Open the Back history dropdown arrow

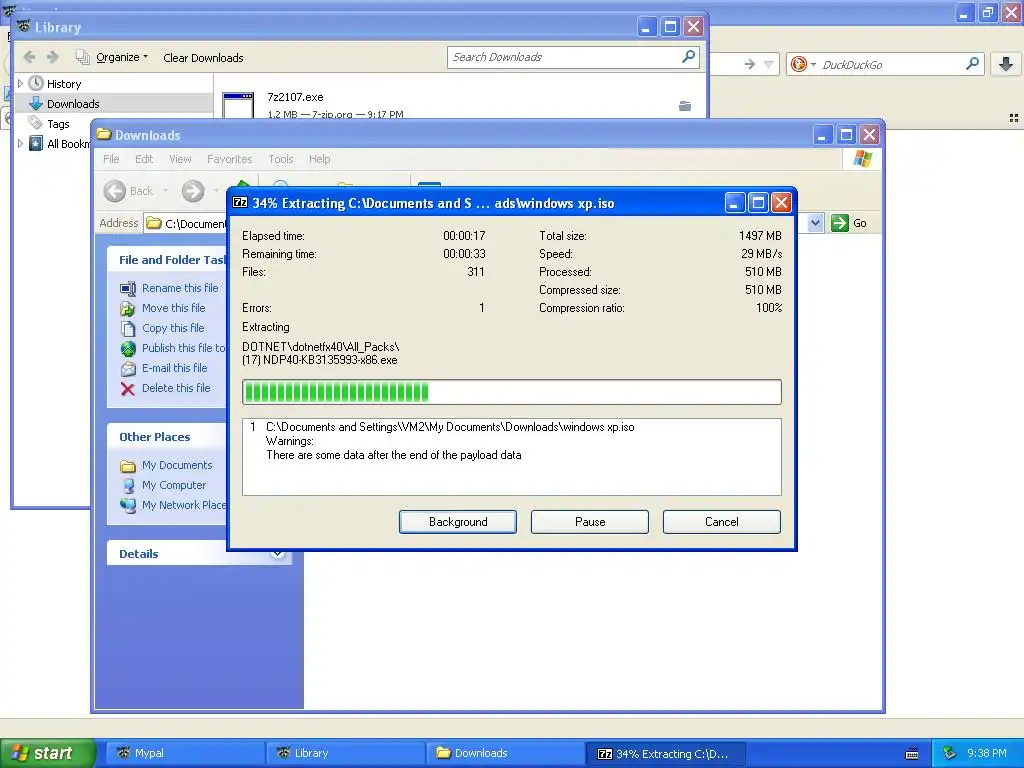[165, 191]
